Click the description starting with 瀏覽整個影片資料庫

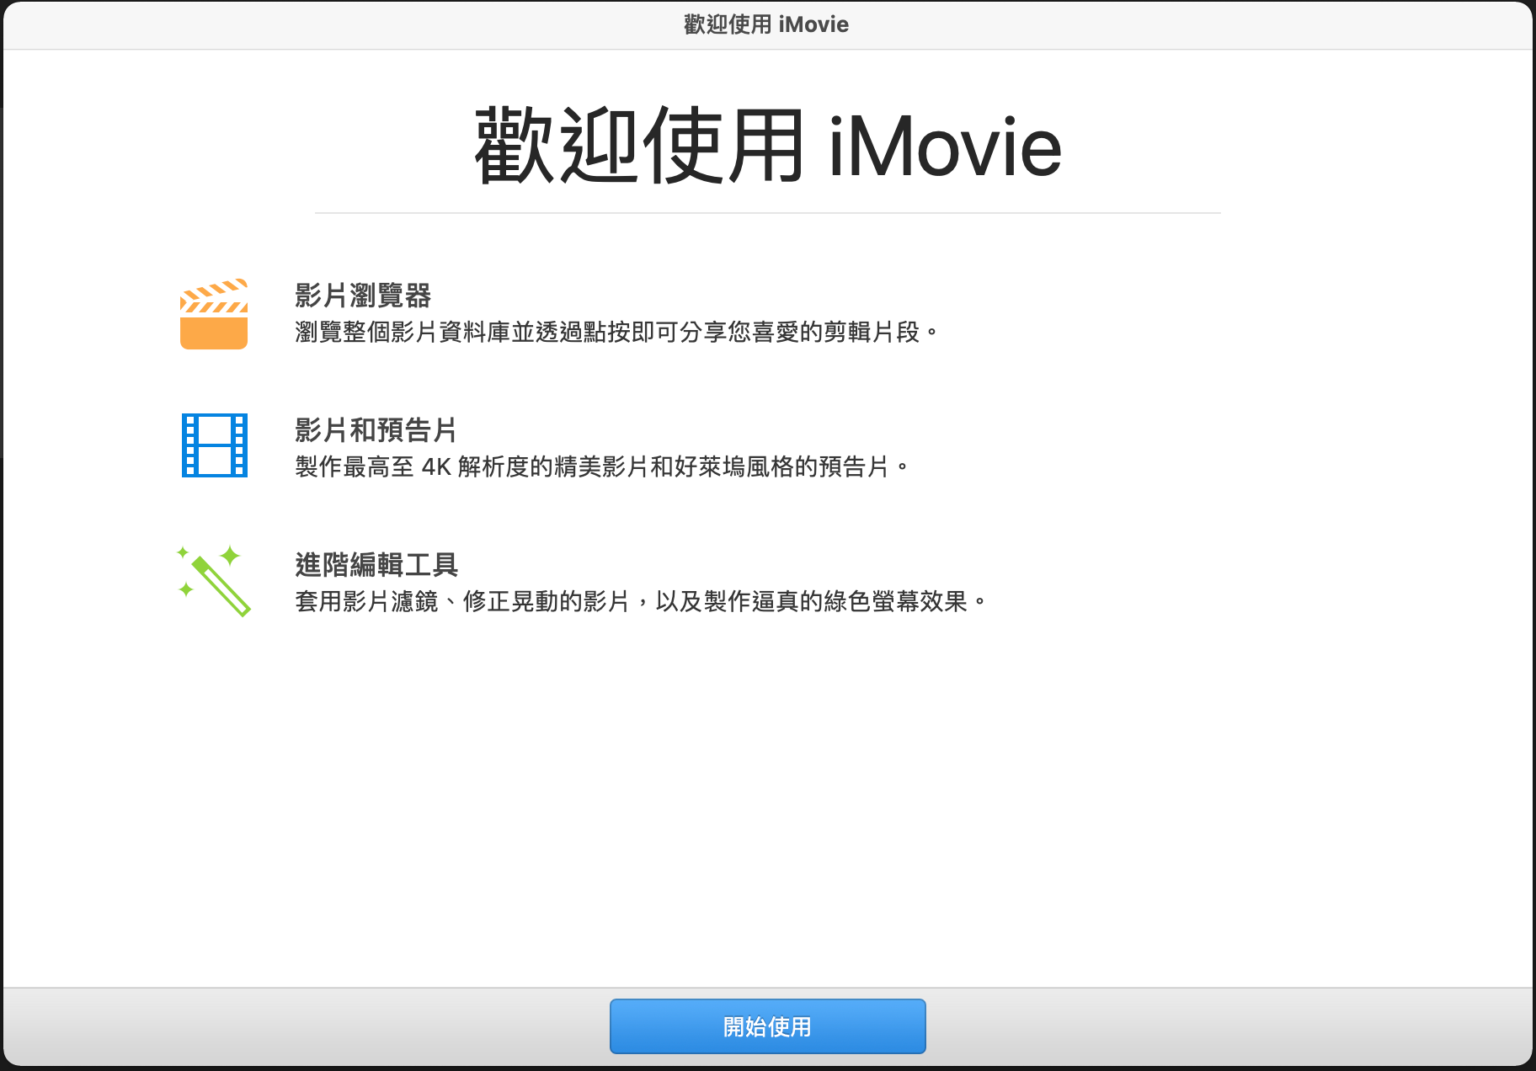[616, 332]
